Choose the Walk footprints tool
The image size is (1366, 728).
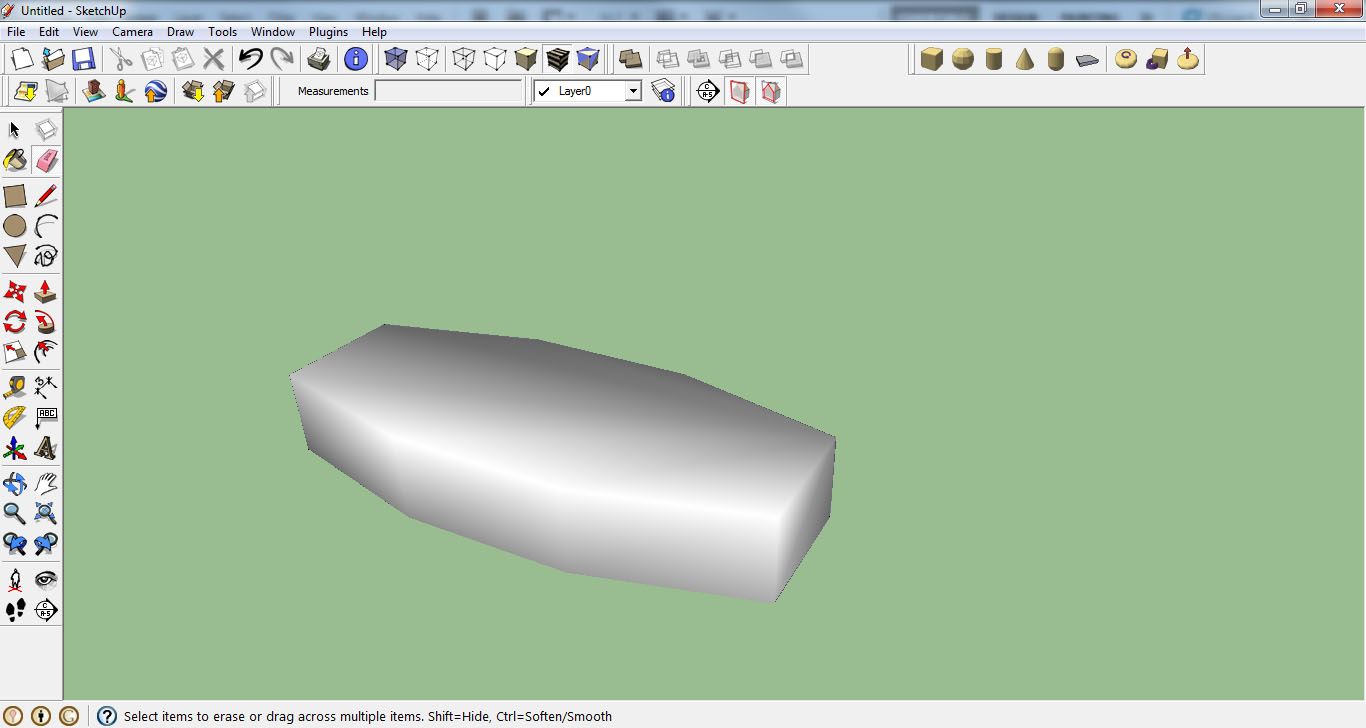click(15, 610)
